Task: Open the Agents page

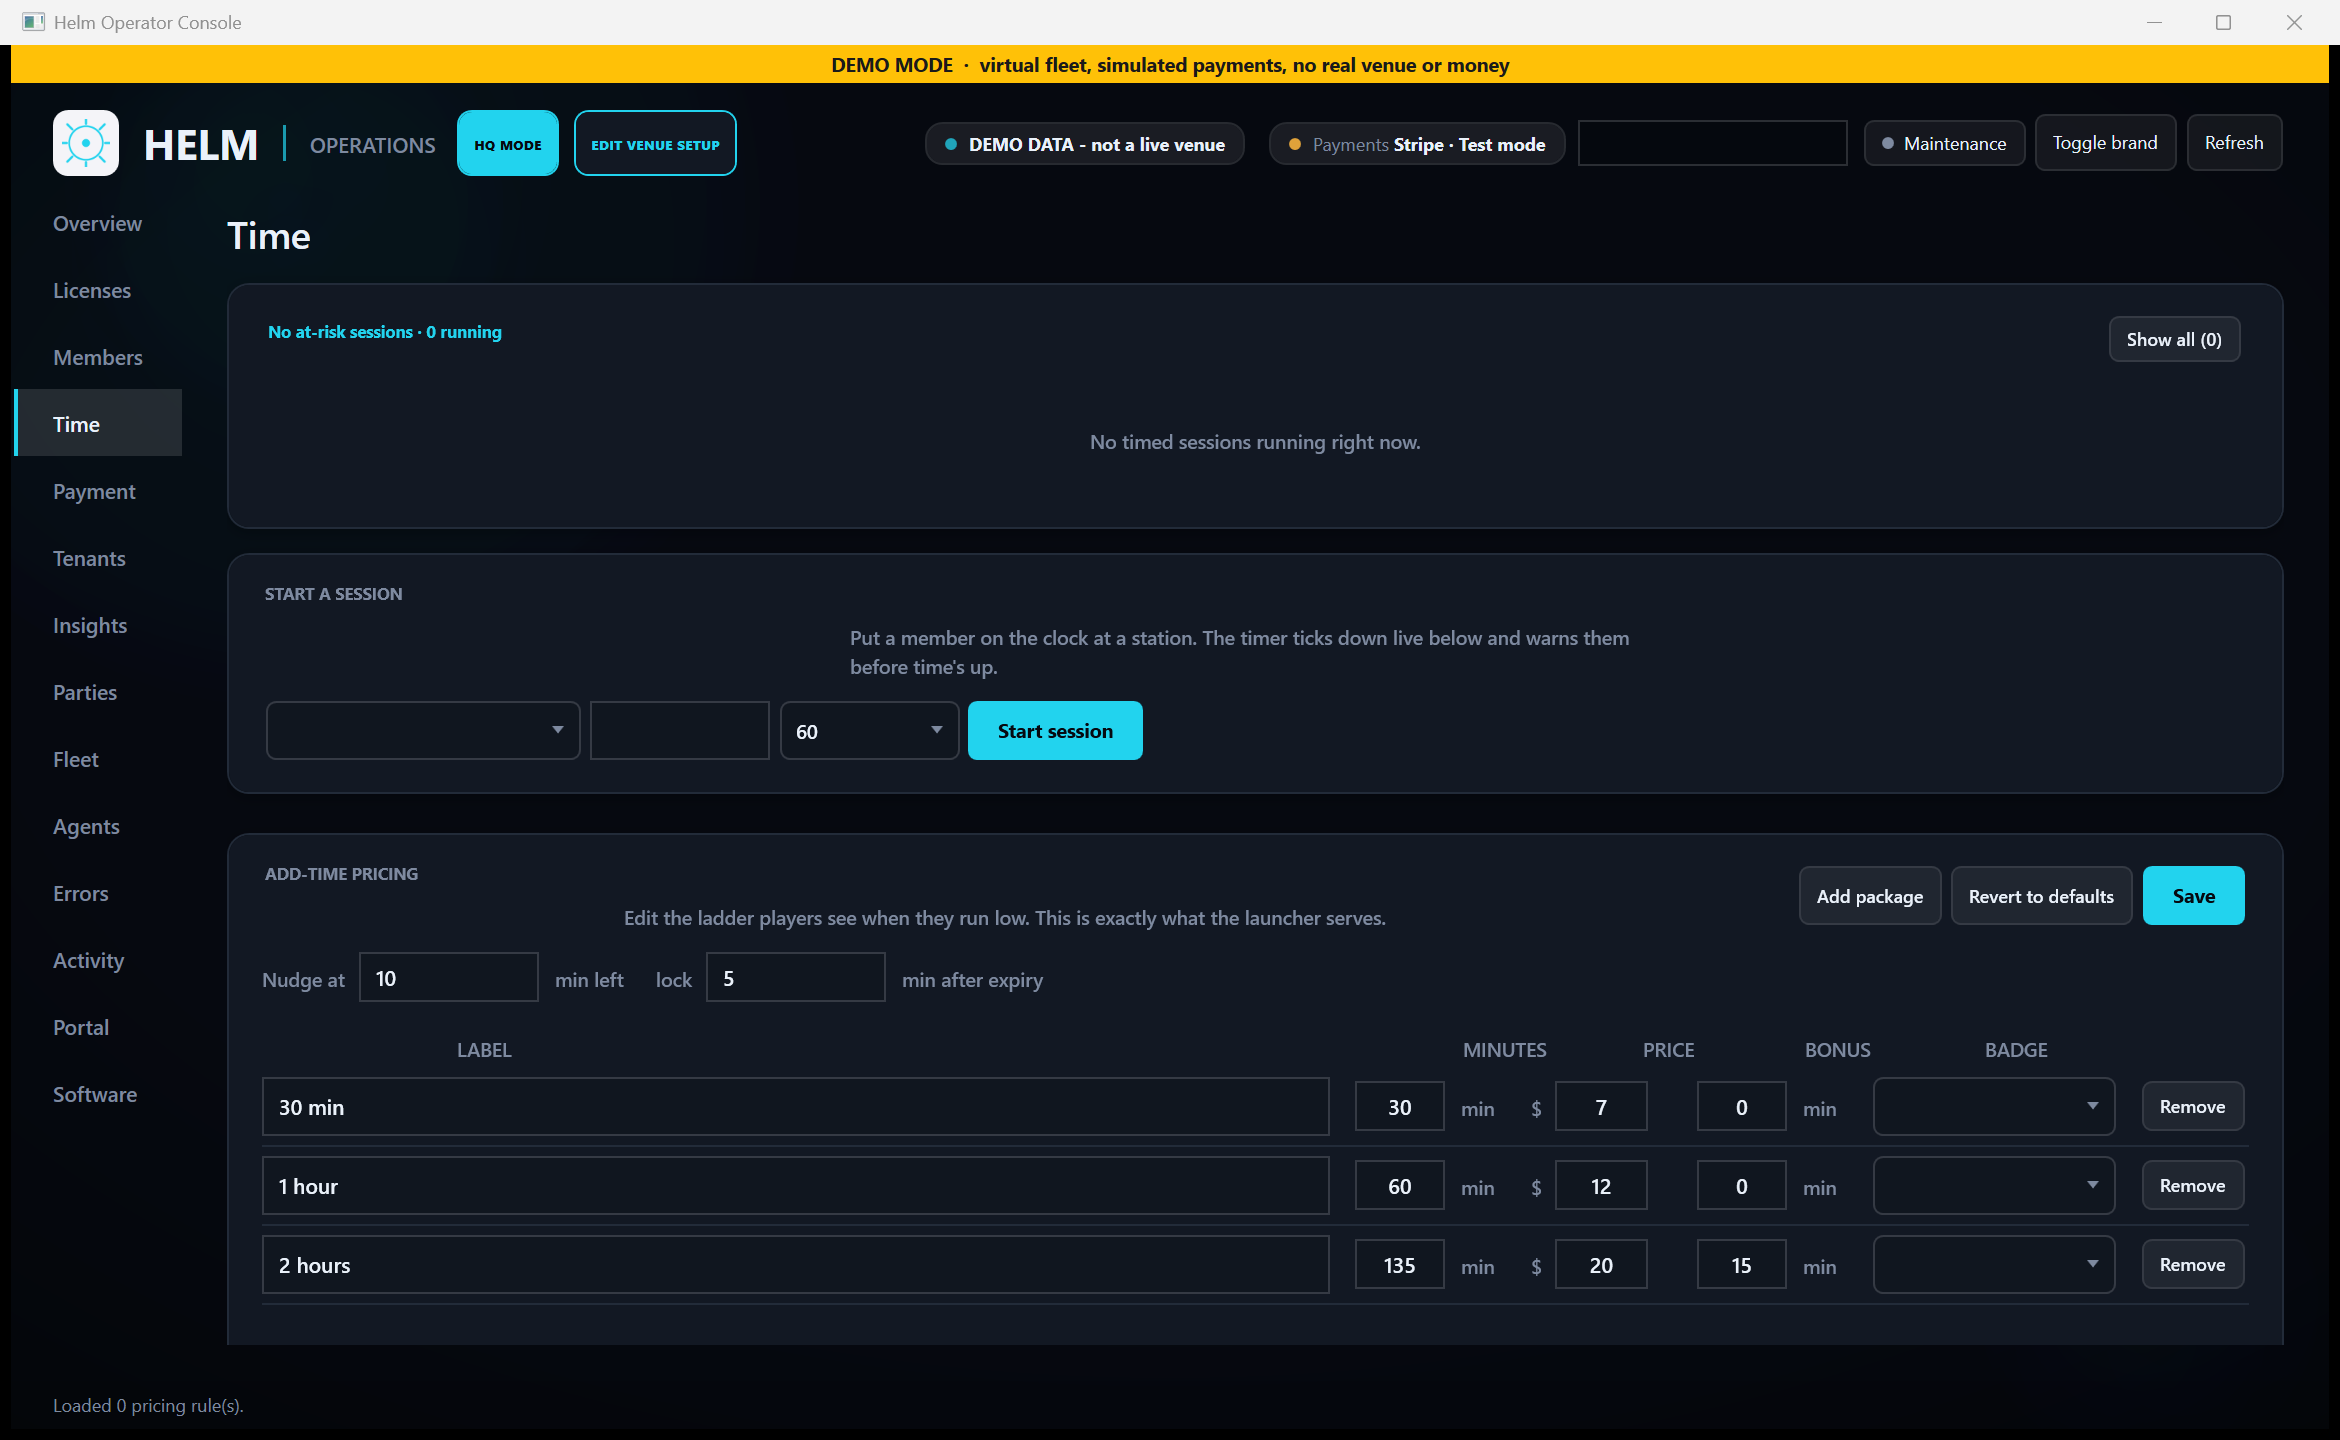Action: click(x=98, y=826)
